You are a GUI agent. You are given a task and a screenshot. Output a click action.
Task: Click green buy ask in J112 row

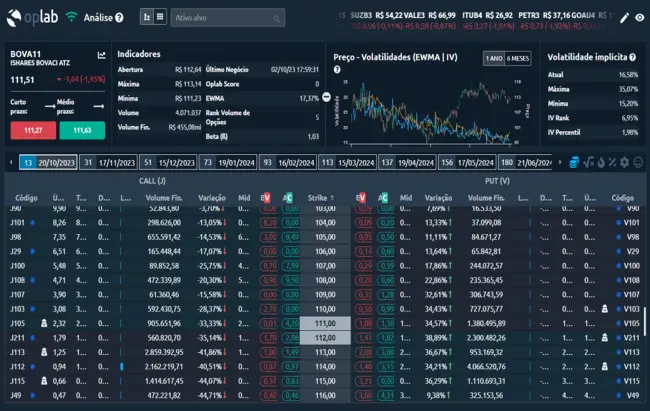(291, 367)
